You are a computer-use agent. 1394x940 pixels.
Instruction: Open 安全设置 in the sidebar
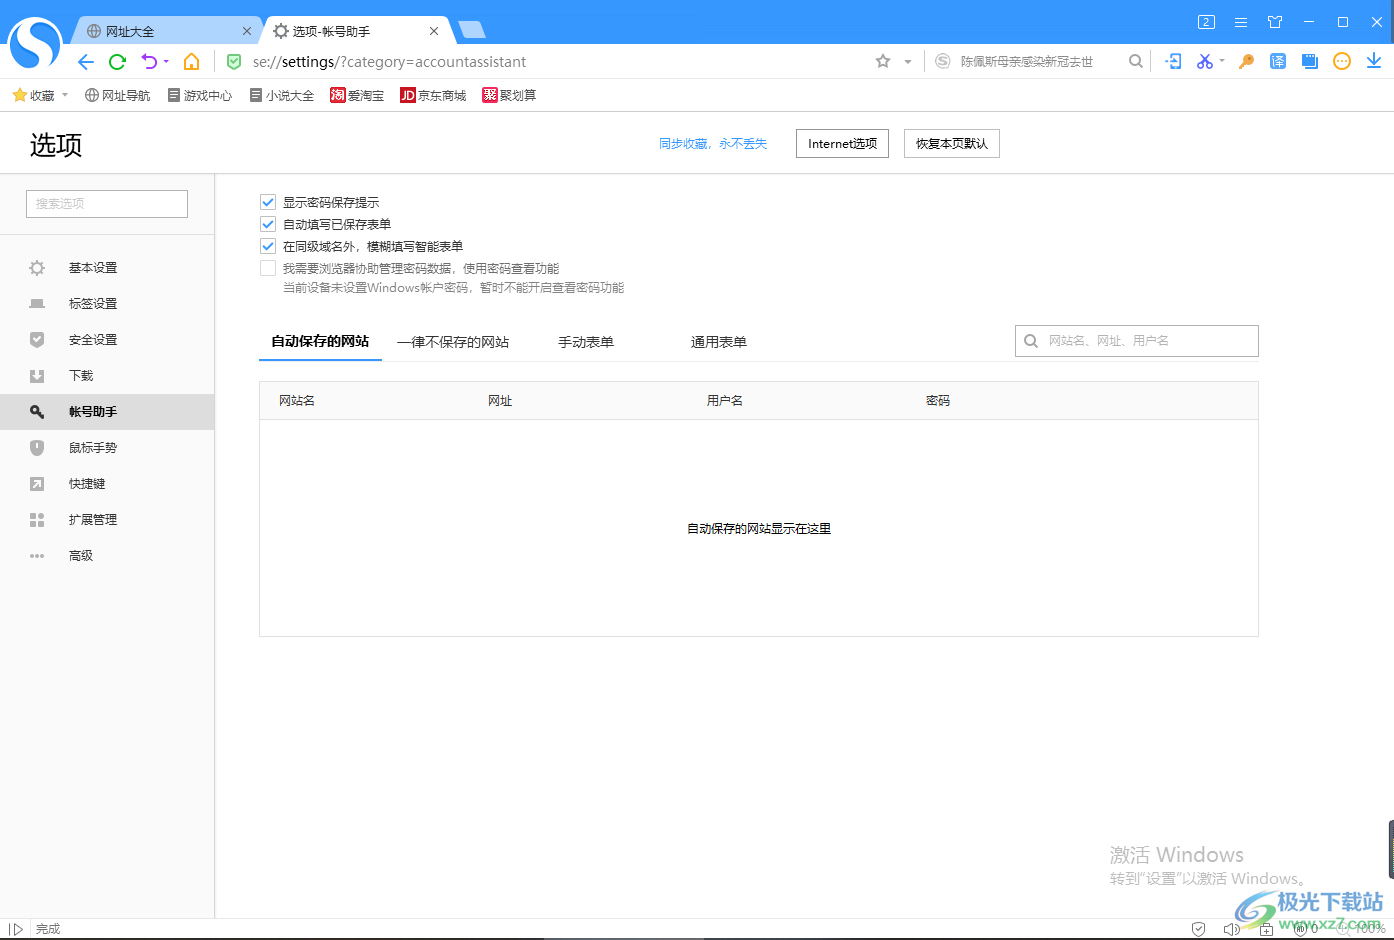click(107, 340)
